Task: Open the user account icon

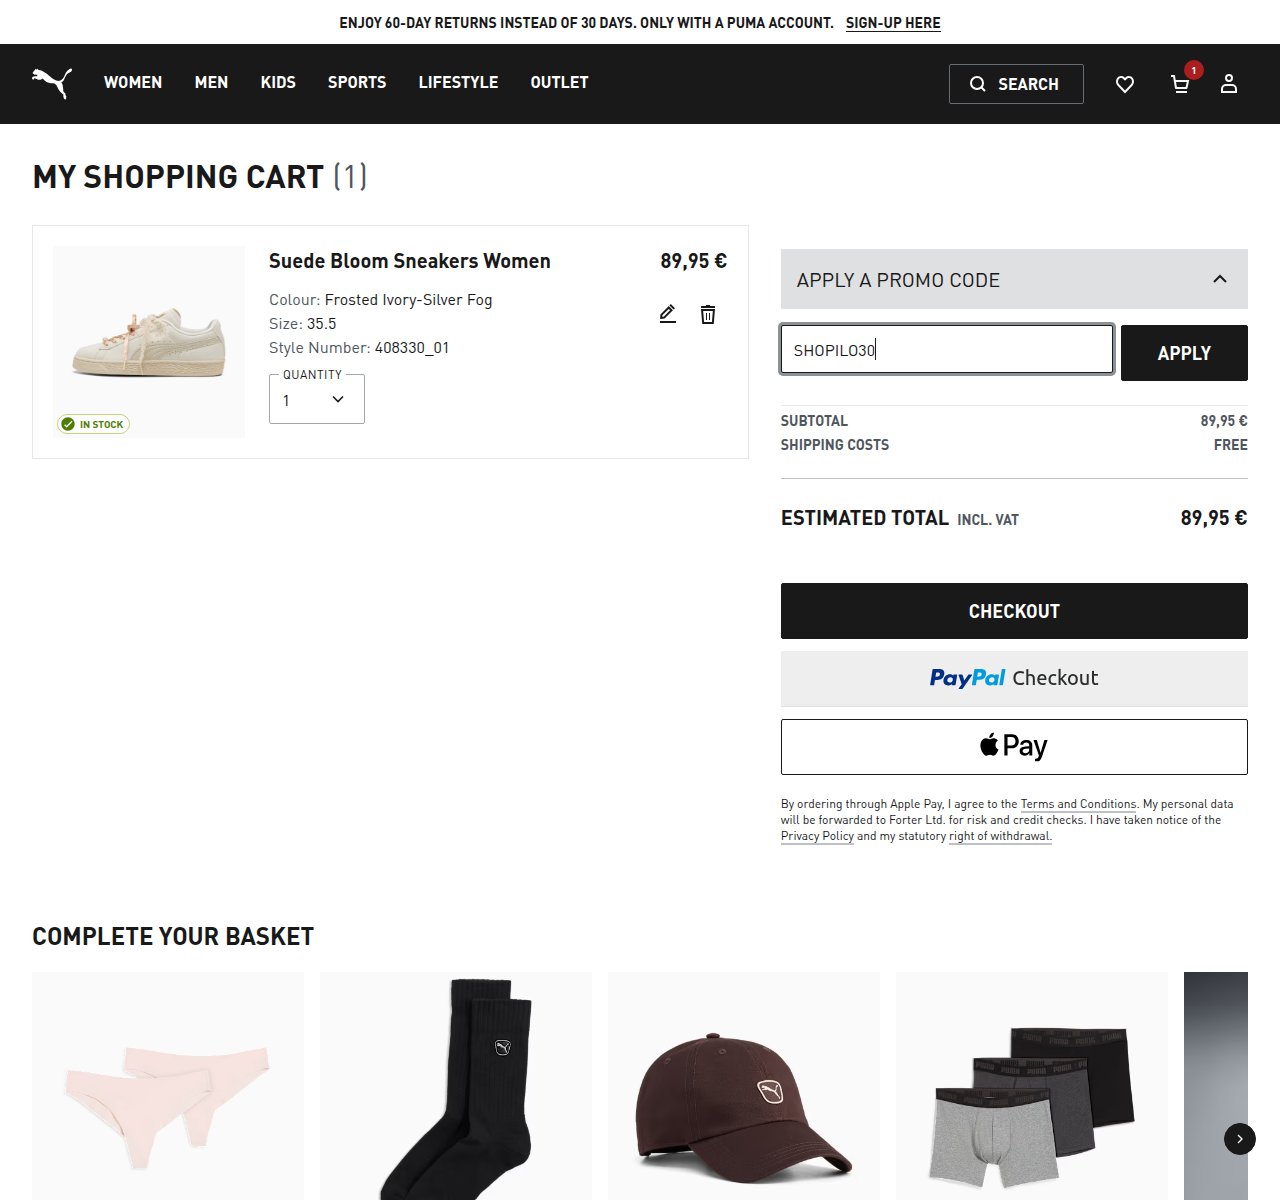Action: tap(1229, 84)
